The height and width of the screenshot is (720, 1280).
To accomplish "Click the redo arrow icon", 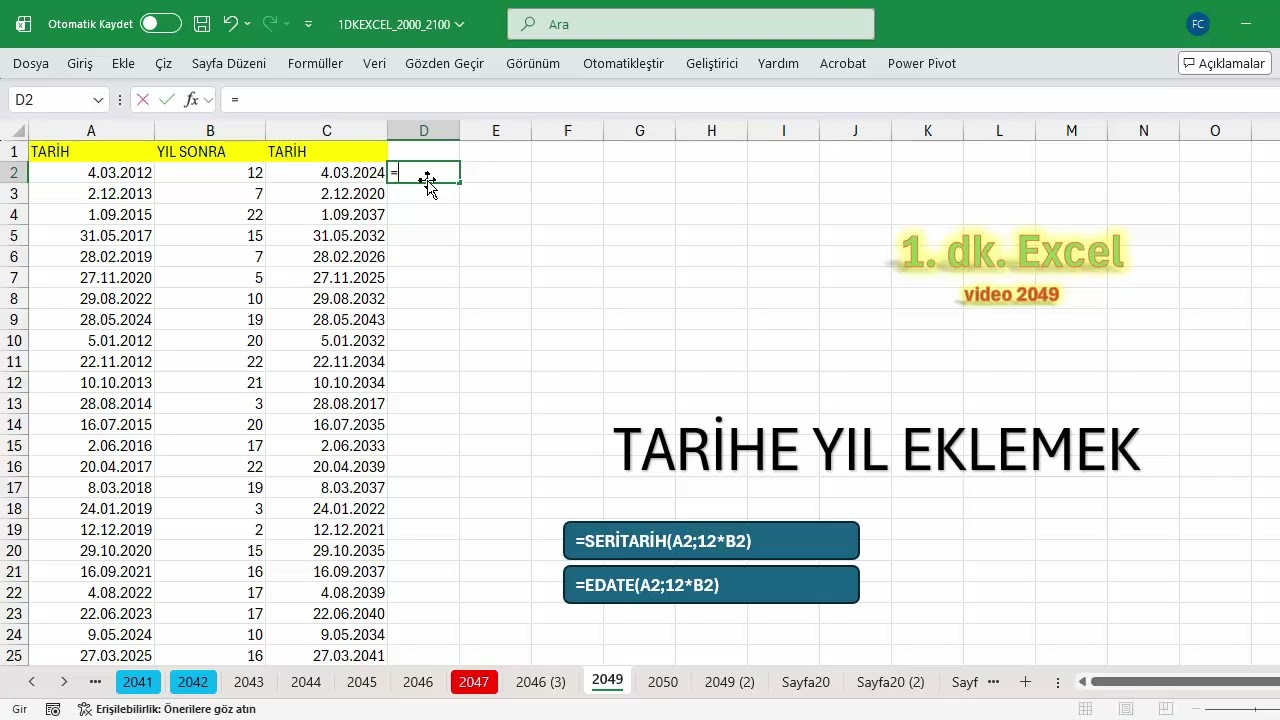I will click(270, 23).
